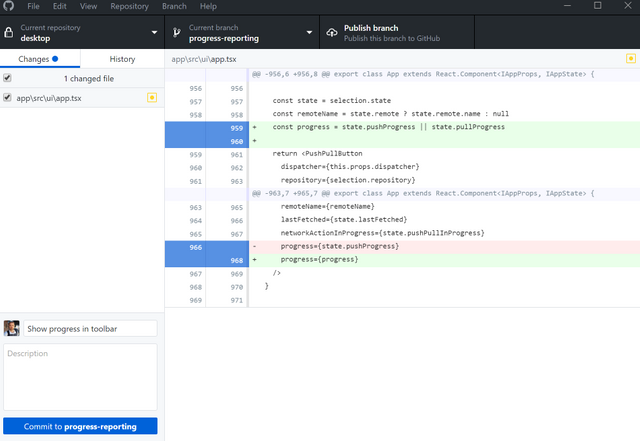Click the line 'networkActionInProgress={state.pushPullInProgress}'
Screen dimensions: 640x441
click(382, 233)
